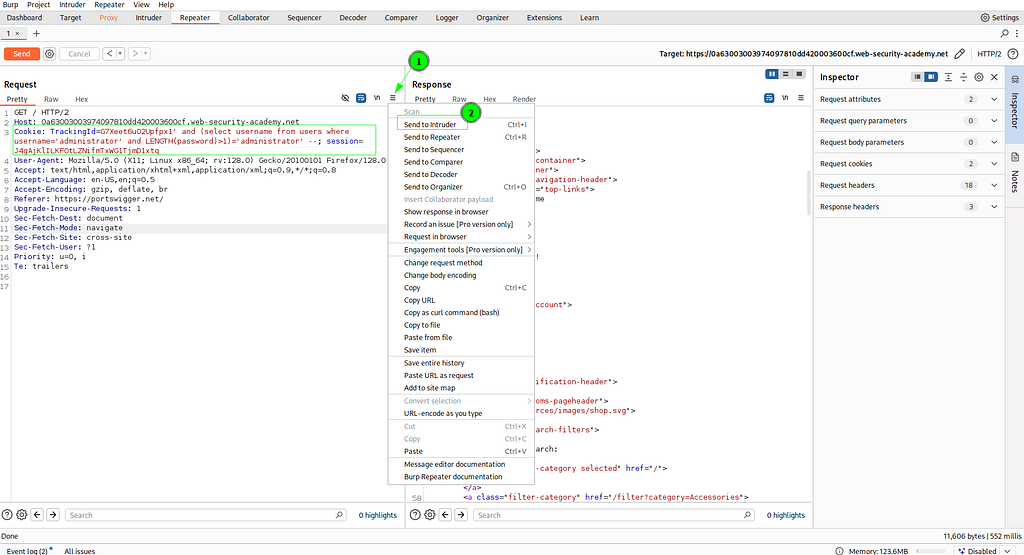The height and width of the screenshot is (555, 1024).
Task: Open Request search settings gear
Action: coord(22,515)
